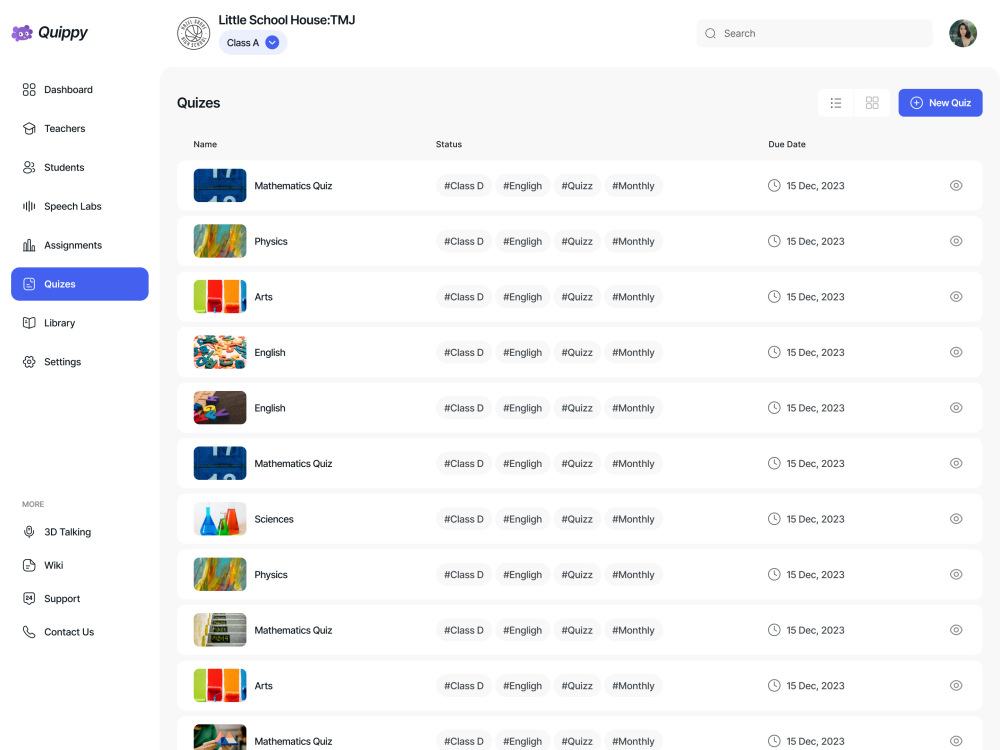Click the school crest logo
Screen dimensions: 1000x750
193,34
